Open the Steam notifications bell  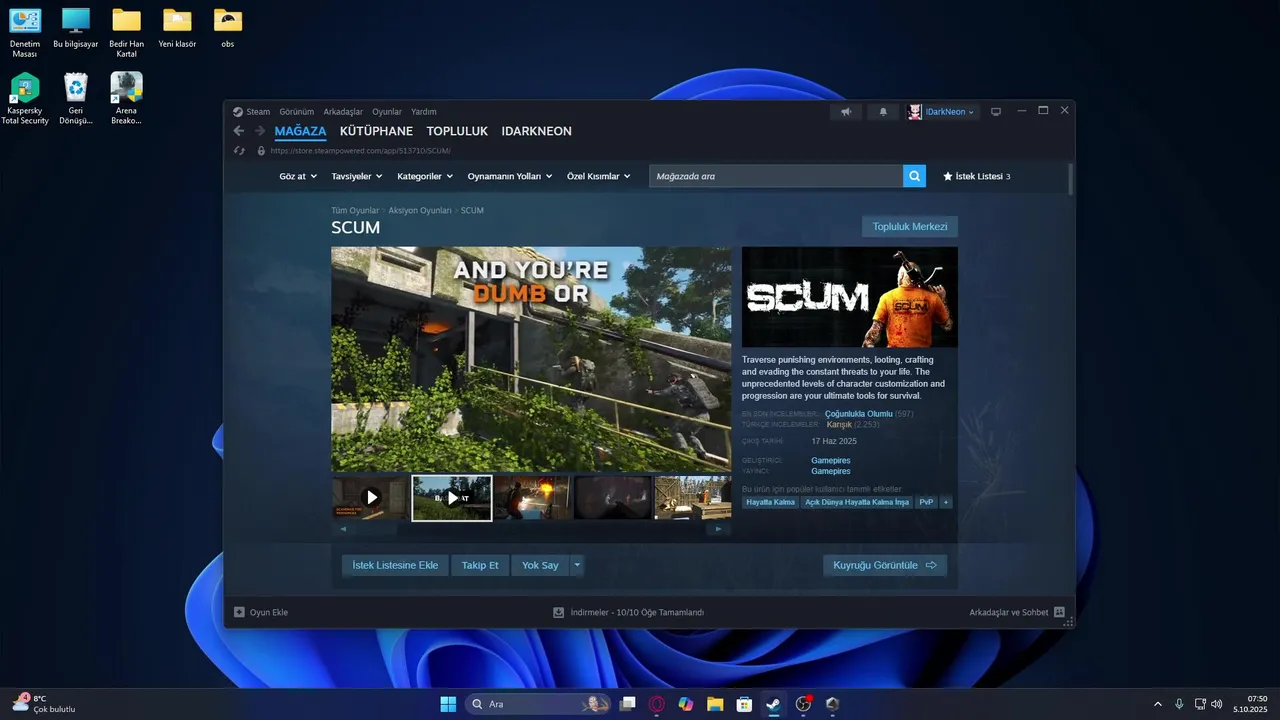coord(883,112)
